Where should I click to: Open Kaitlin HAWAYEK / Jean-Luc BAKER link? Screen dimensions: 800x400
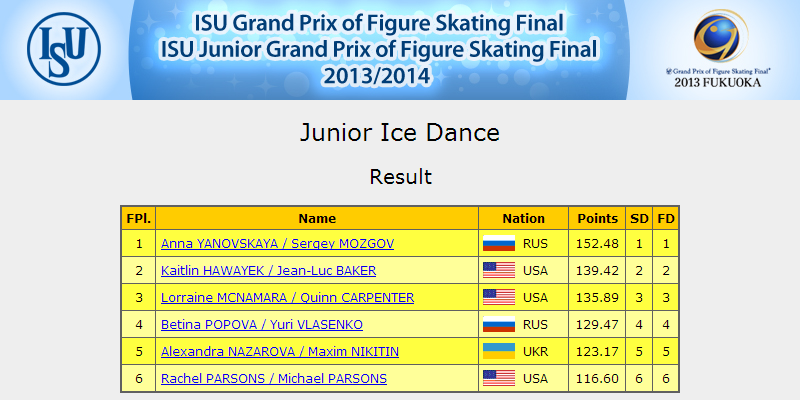pyautogui.click(x=268, y=271)
